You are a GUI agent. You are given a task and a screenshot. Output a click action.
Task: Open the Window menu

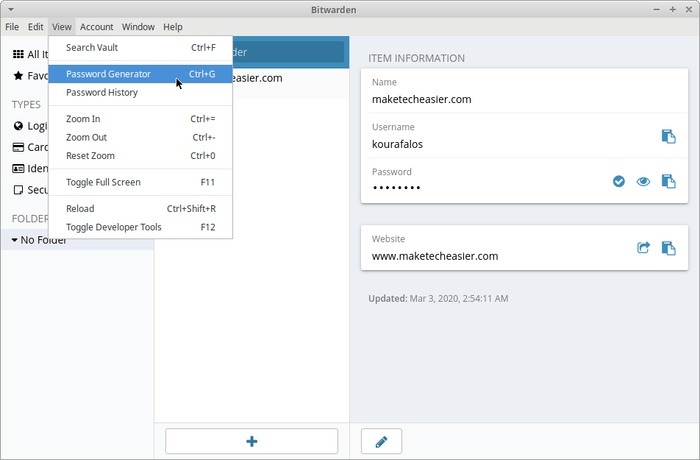(138, 27)
